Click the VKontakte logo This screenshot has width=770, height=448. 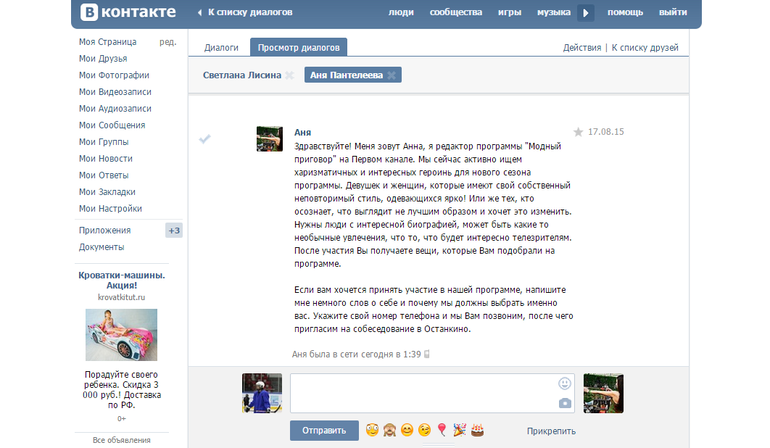click(x=128, y=13)
